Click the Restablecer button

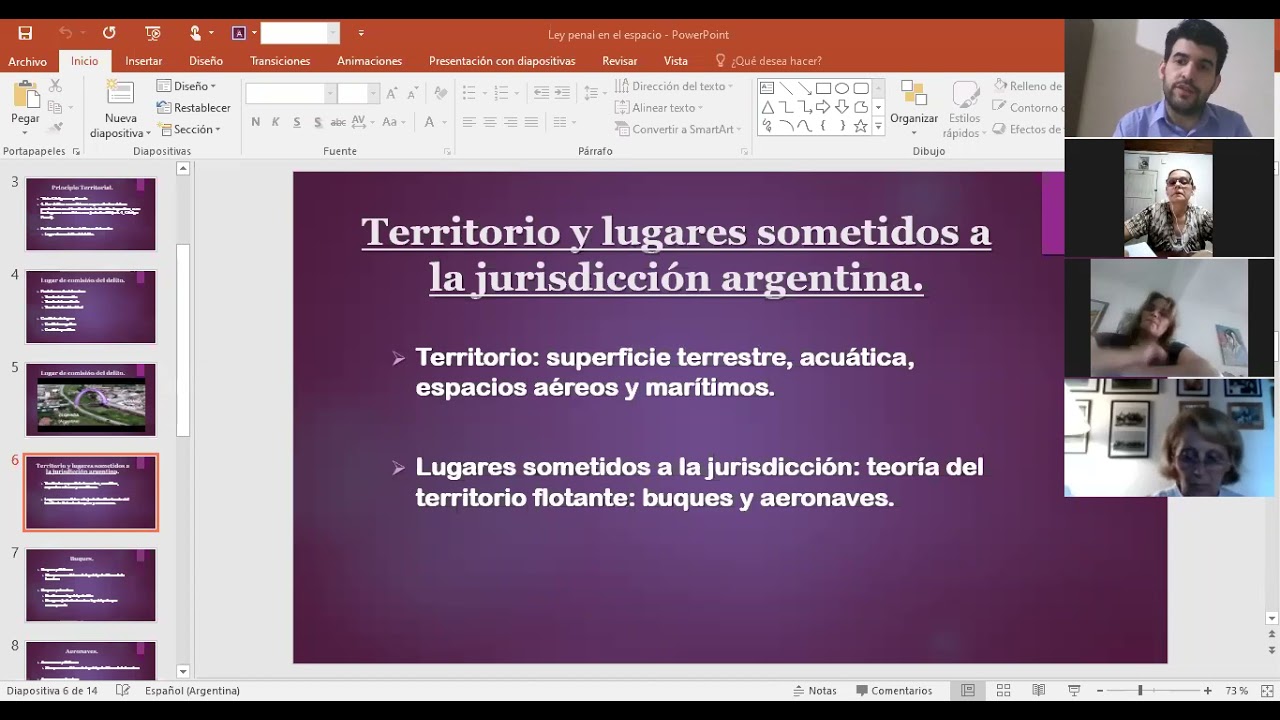coord(193,107)
